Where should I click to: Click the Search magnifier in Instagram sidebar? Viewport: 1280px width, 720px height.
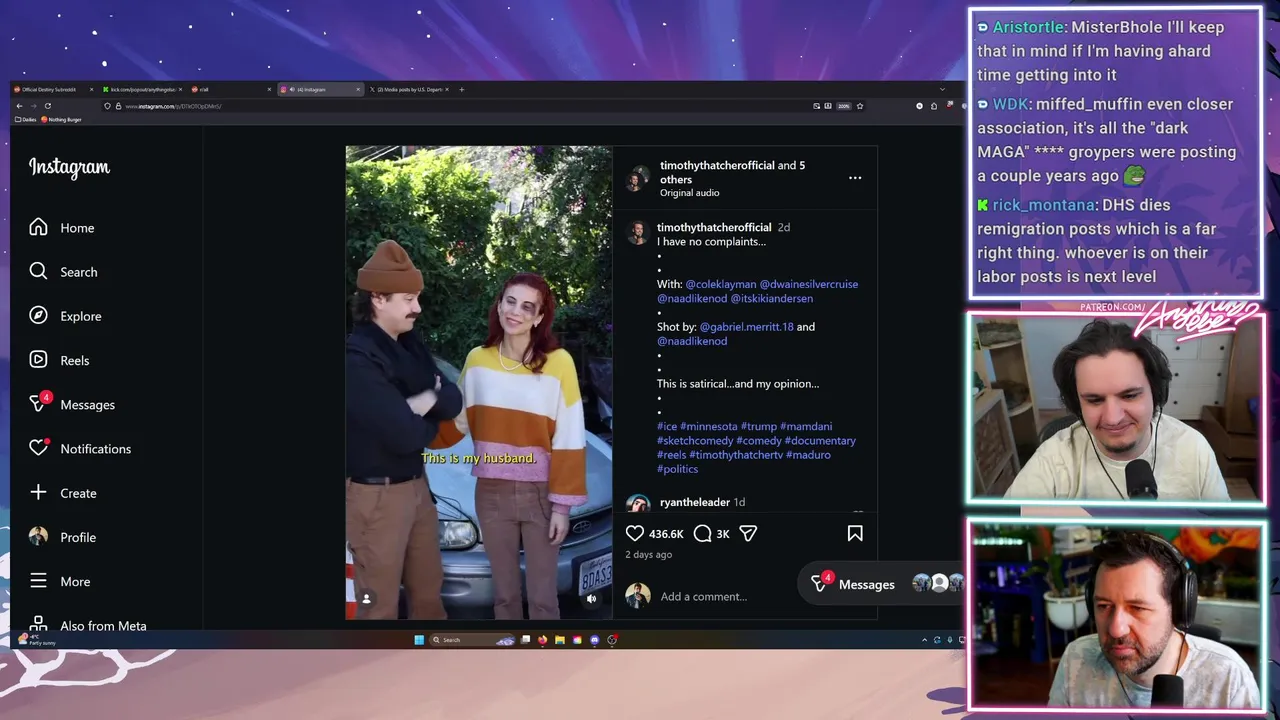pyautogui.click(x=38, y=271)
